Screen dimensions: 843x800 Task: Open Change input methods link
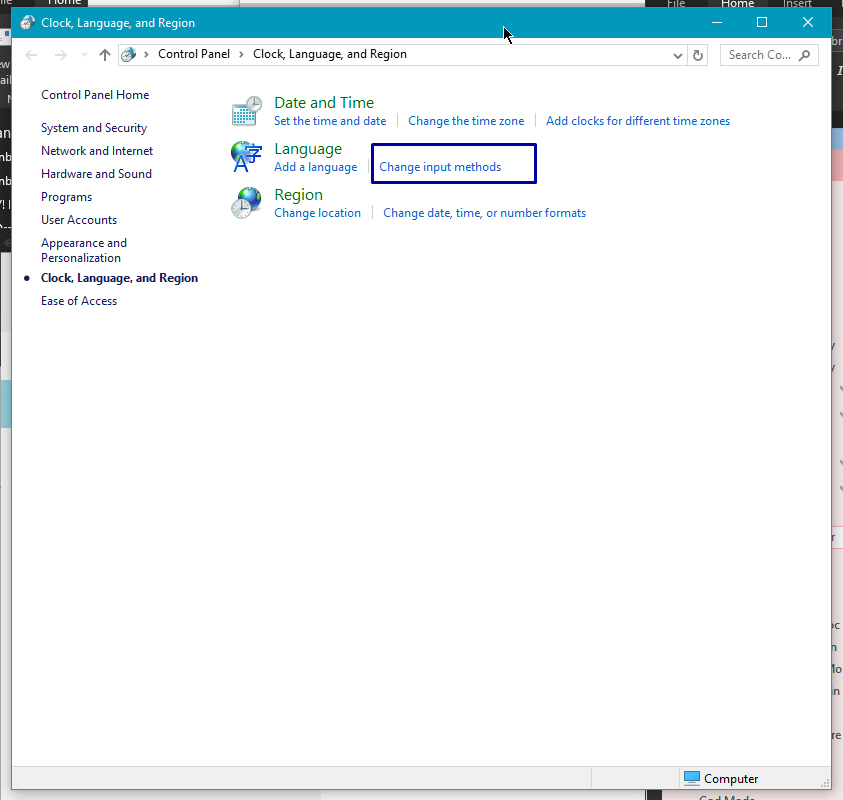tap(440, 167)
